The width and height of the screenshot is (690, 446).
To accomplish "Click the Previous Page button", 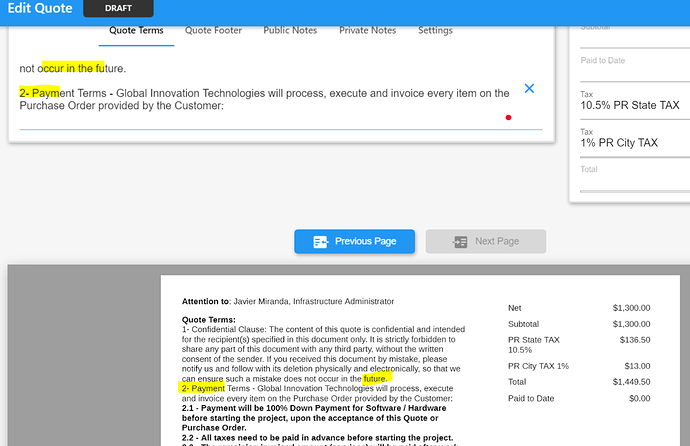I will [x=355, y=241].
